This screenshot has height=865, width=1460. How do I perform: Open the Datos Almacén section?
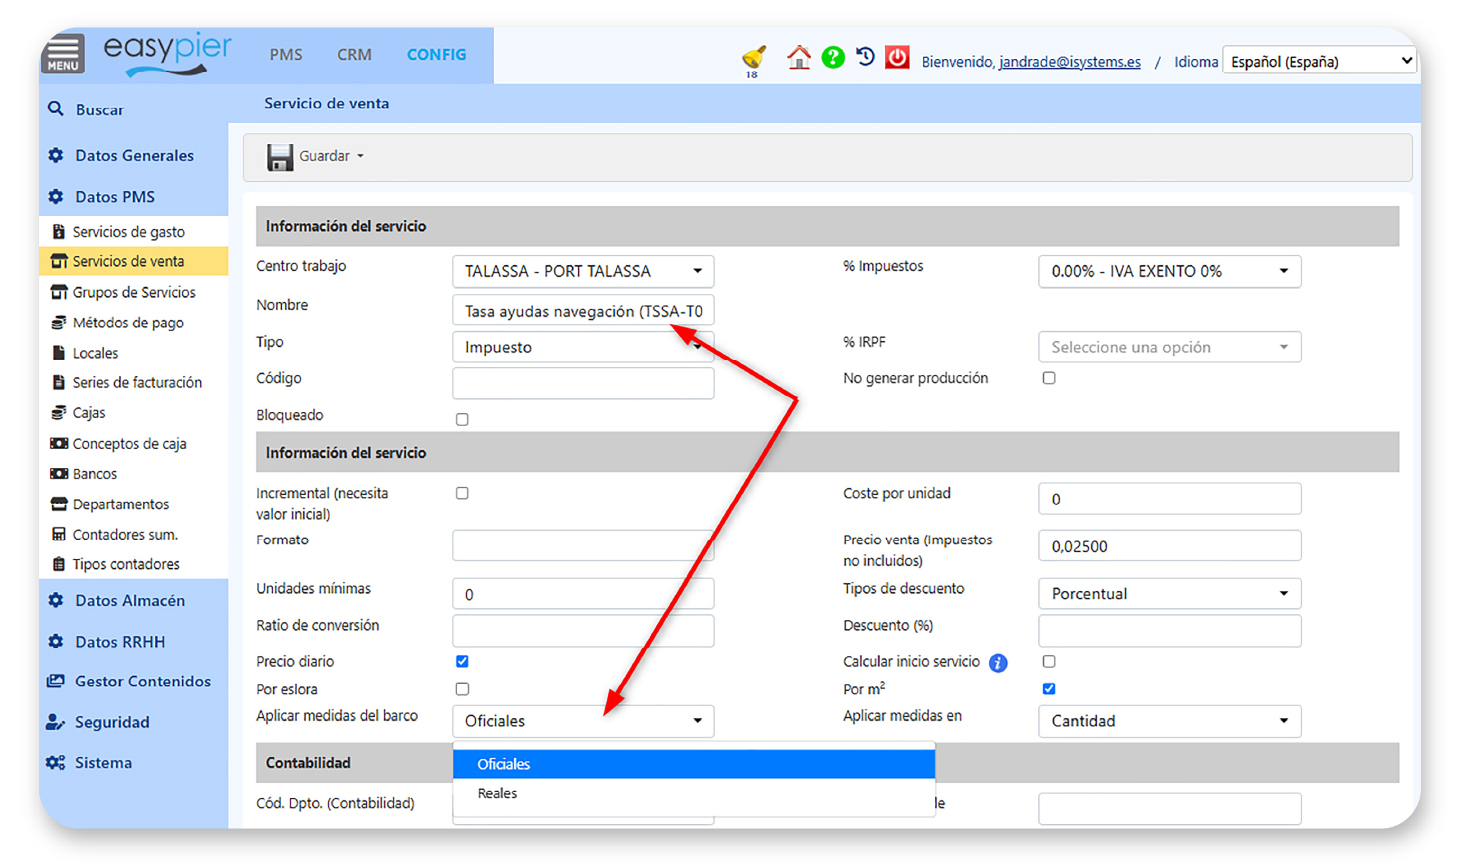point(130,600)
